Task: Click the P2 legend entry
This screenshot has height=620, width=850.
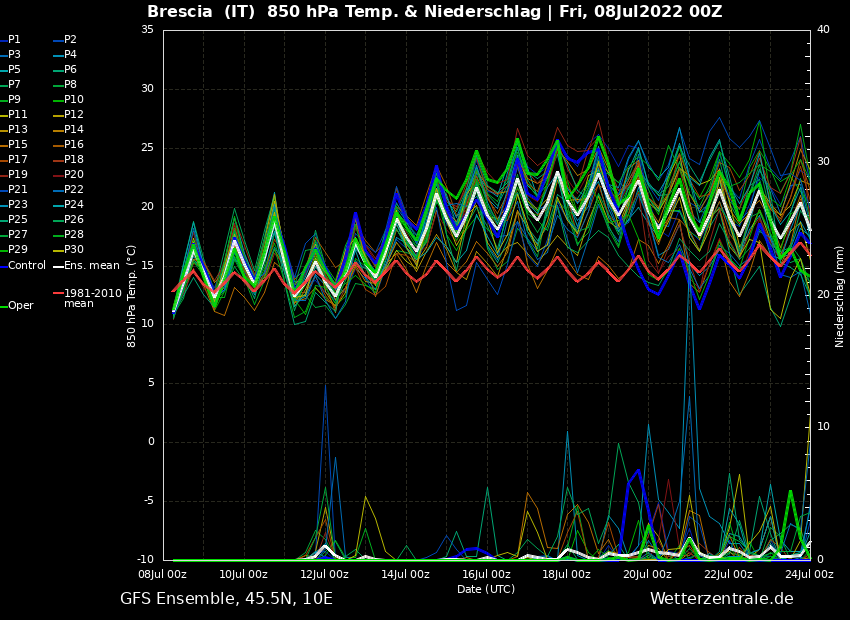Action: [70, 40]
